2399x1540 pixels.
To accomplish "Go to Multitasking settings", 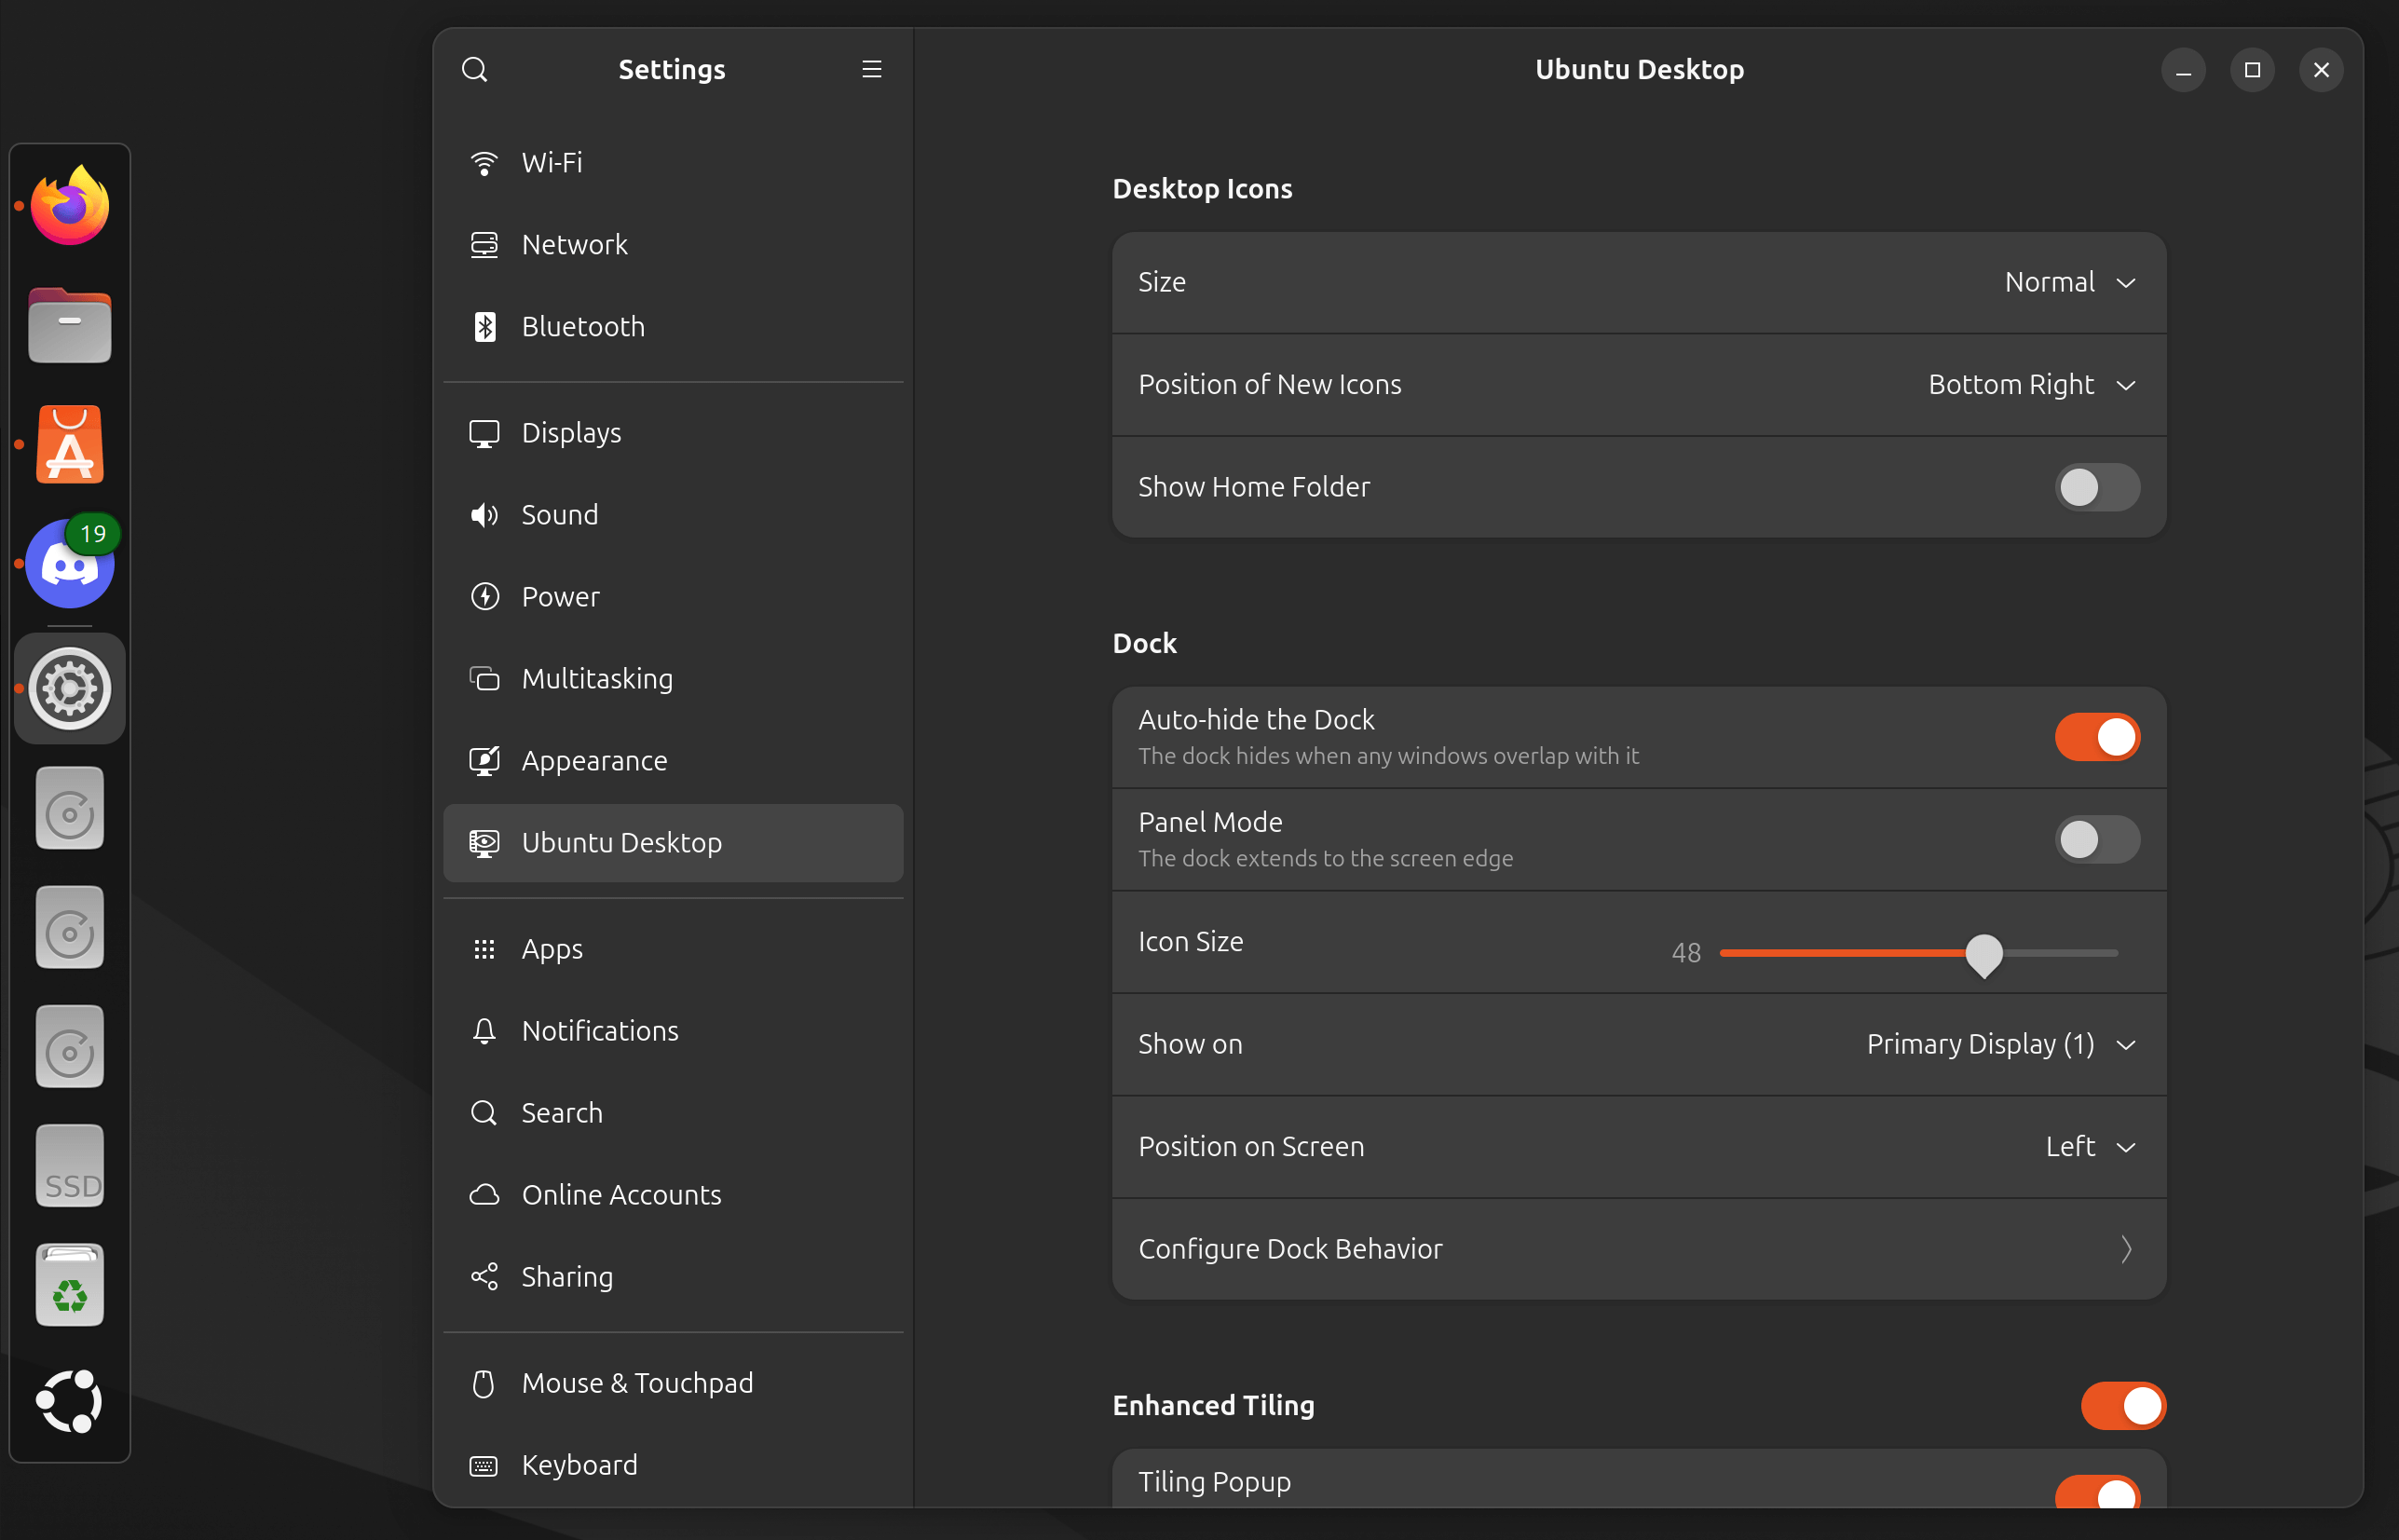I will click(597, 678).
